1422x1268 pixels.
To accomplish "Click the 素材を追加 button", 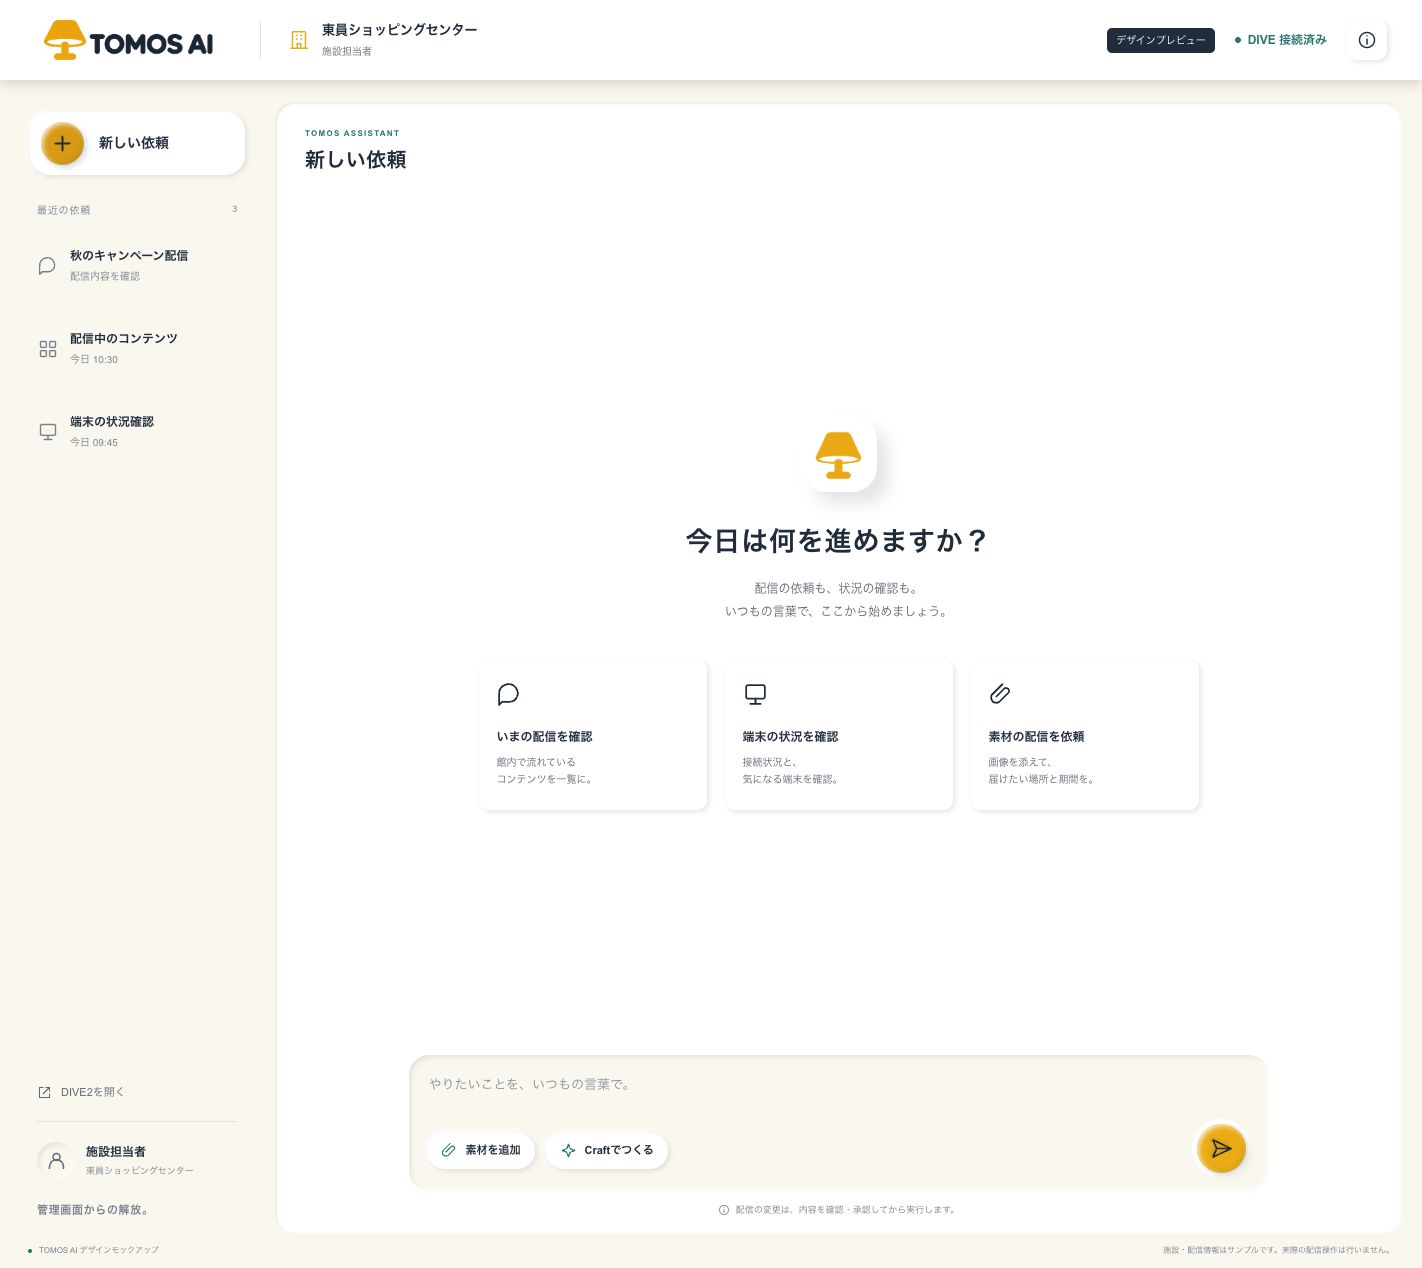I will coord(481,1150).
